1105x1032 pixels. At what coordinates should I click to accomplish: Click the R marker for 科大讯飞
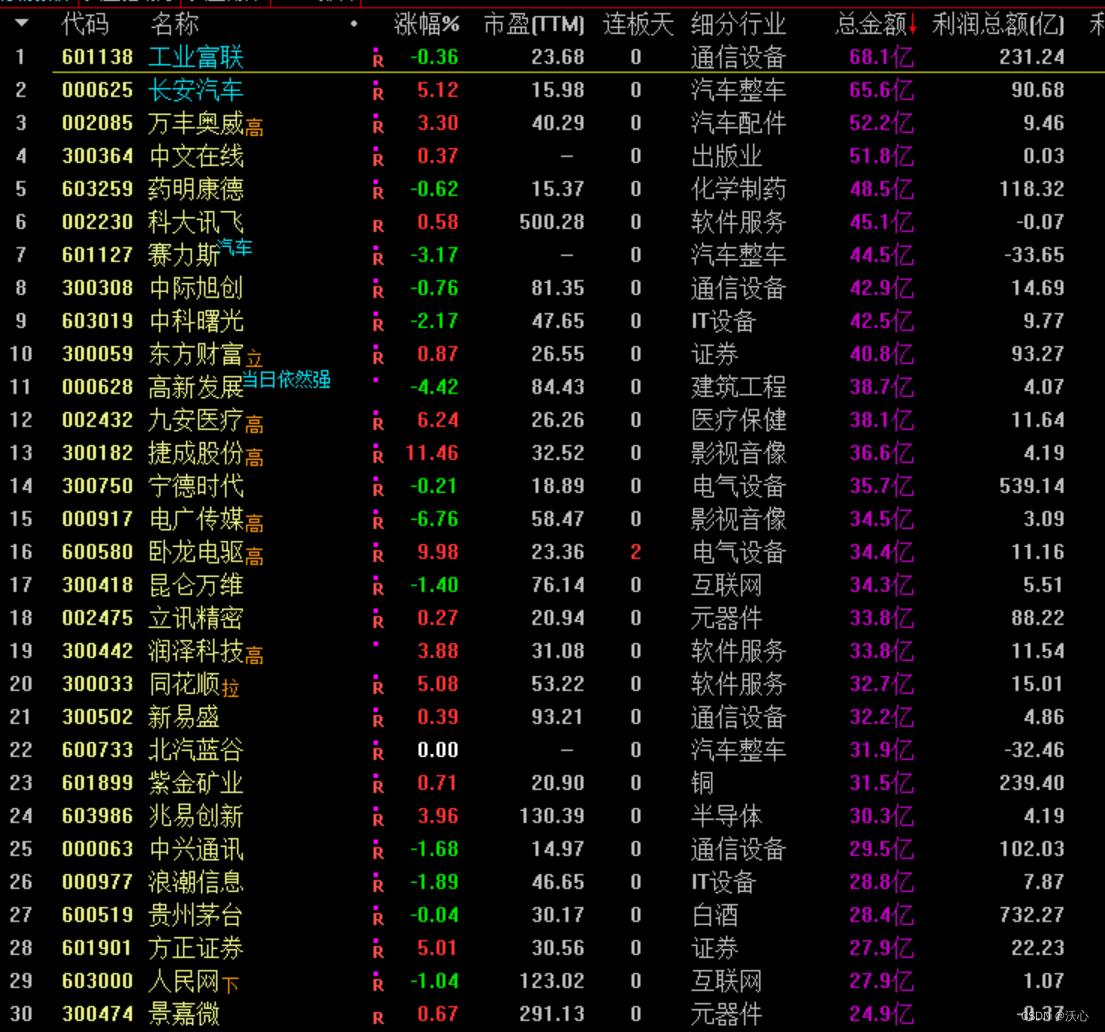[378, 224]
